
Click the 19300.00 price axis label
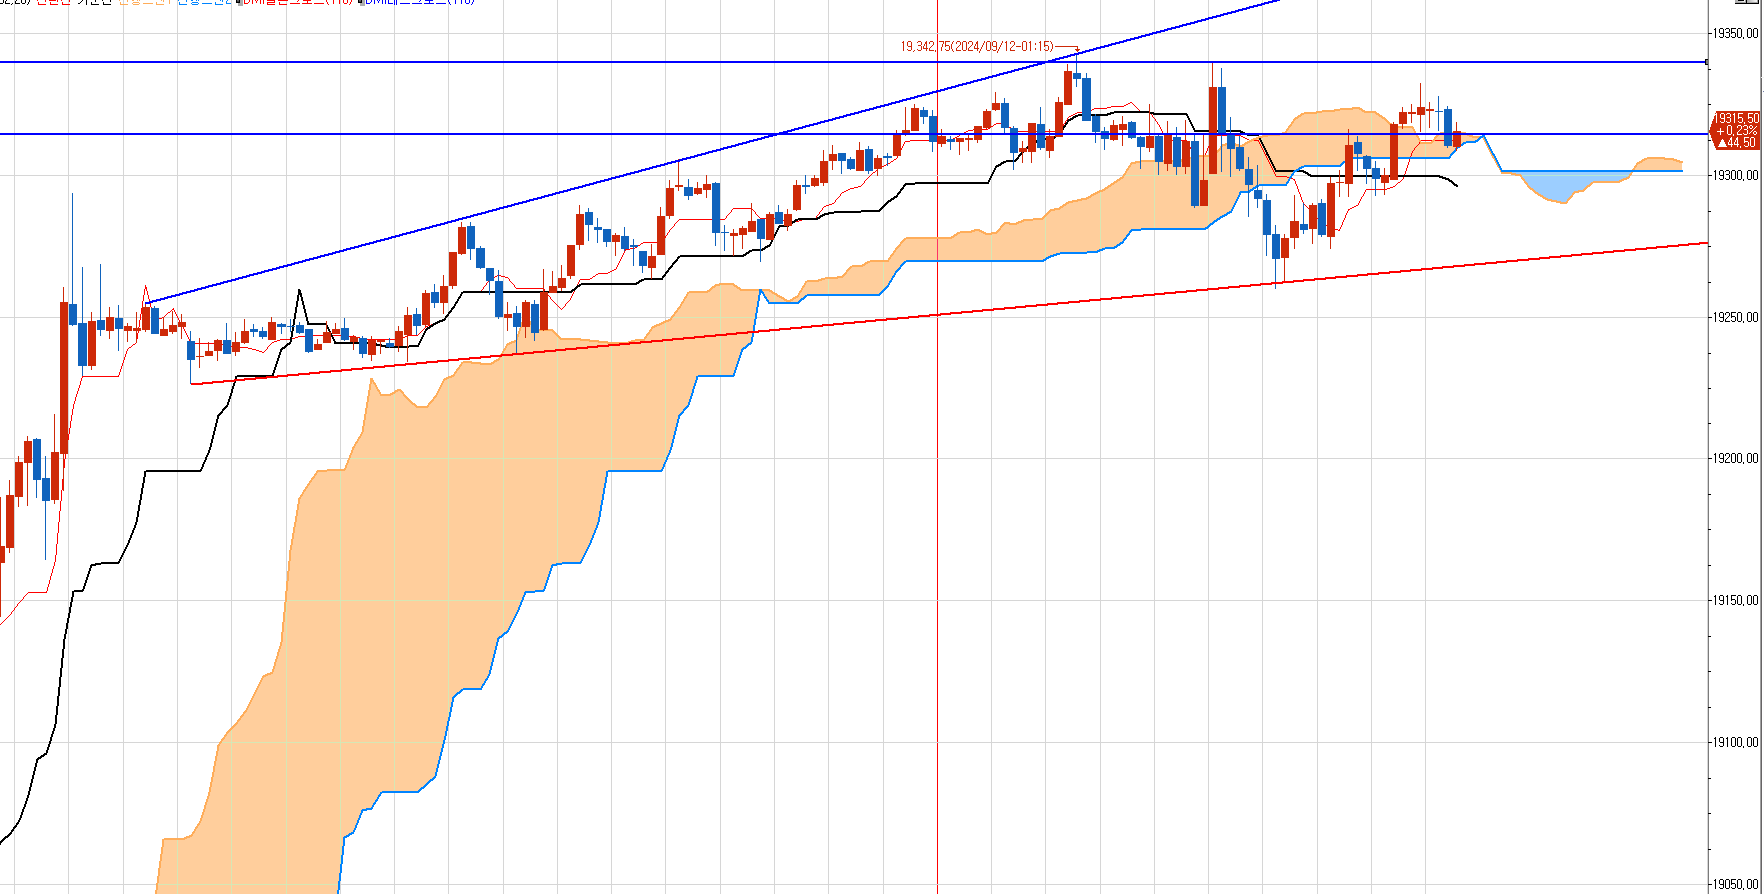pyautogui.click(x=1735, y=175)
